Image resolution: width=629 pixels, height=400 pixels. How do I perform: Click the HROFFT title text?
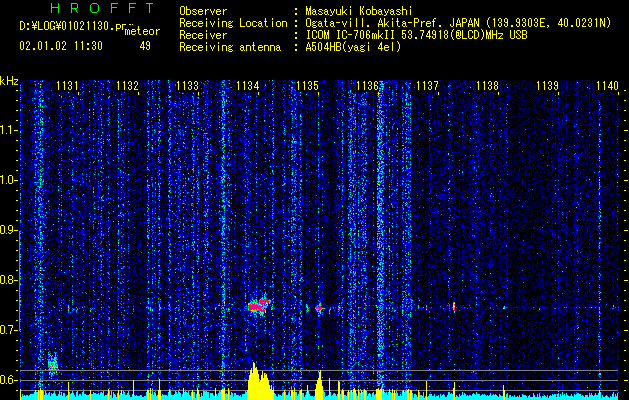102,8
